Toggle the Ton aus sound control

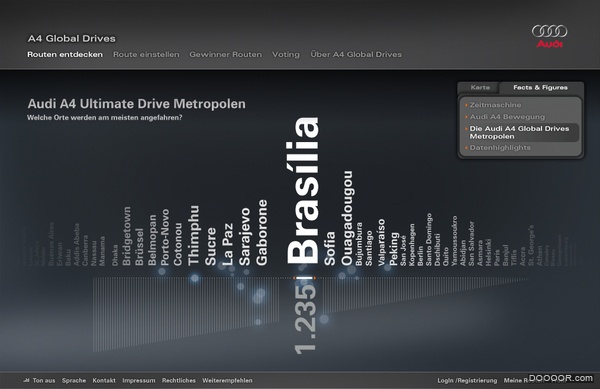tap(39, 380)
